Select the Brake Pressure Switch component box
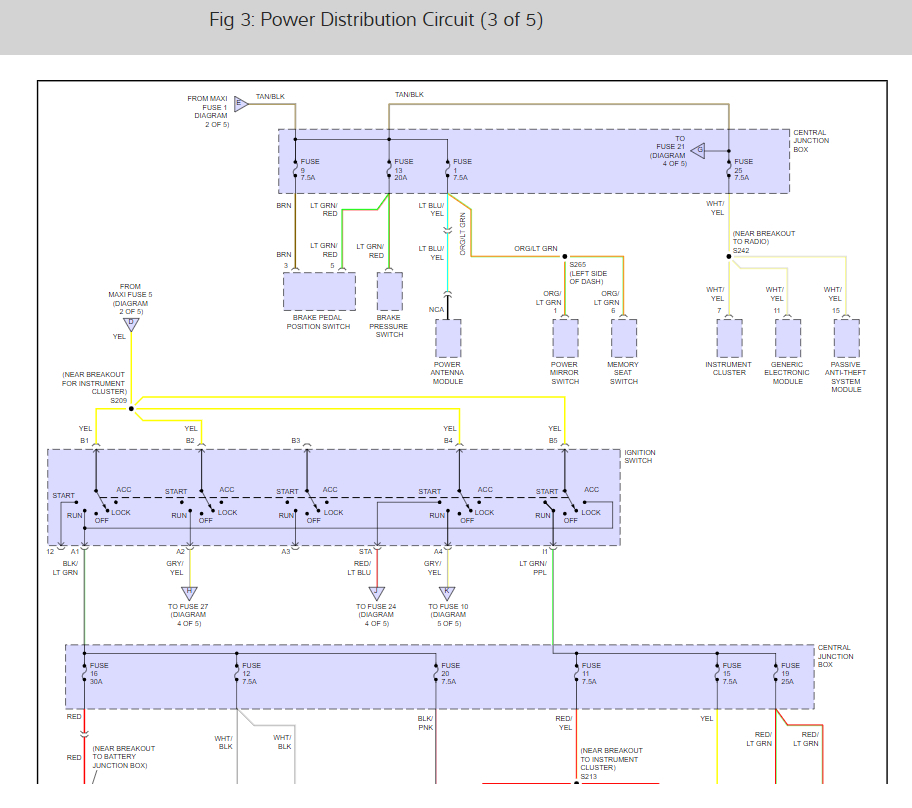912x808 pixels. (390, 291)
